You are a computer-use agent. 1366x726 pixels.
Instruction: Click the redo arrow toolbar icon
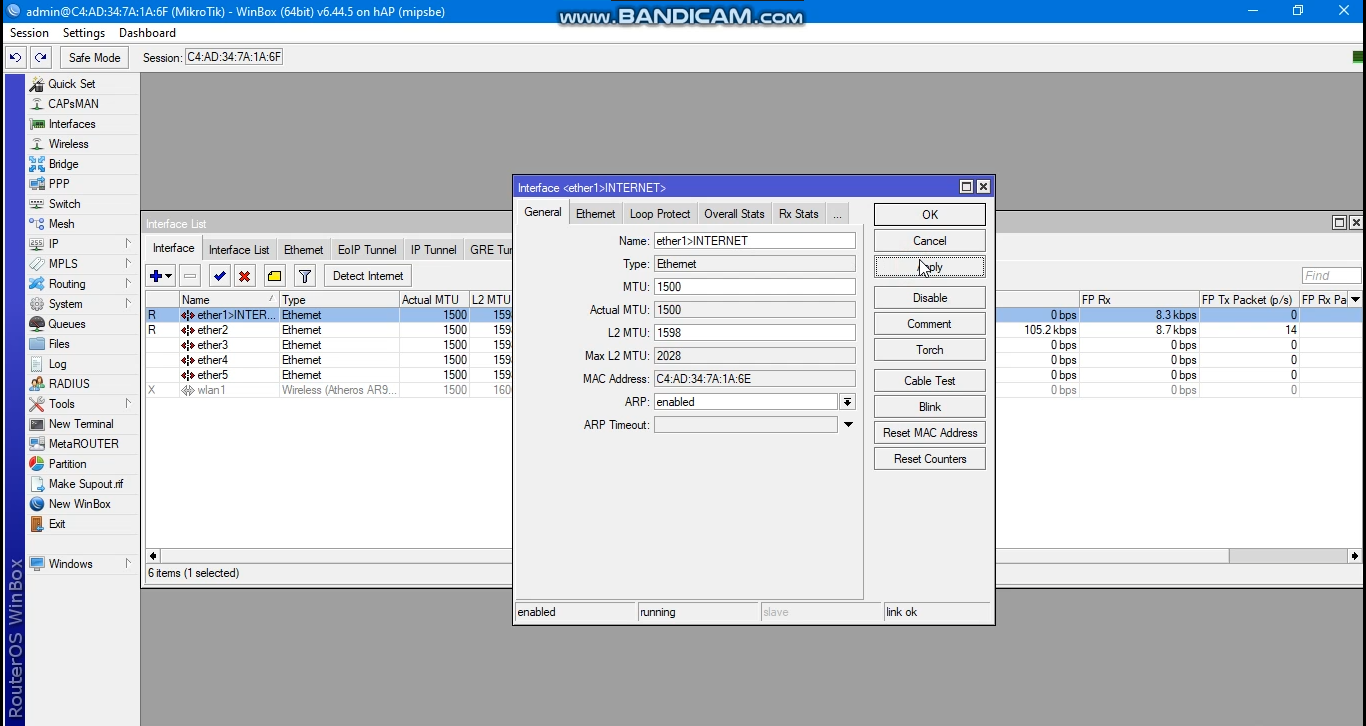(41, 58)
